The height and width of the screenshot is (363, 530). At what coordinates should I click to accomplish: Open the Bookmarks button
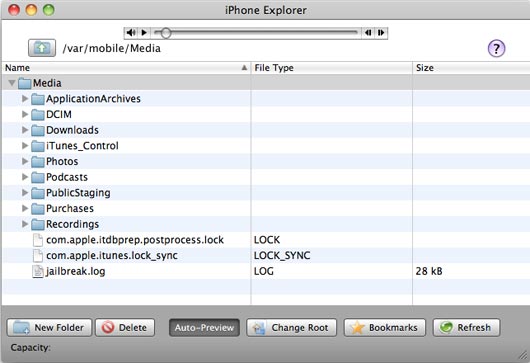point(385,328)
